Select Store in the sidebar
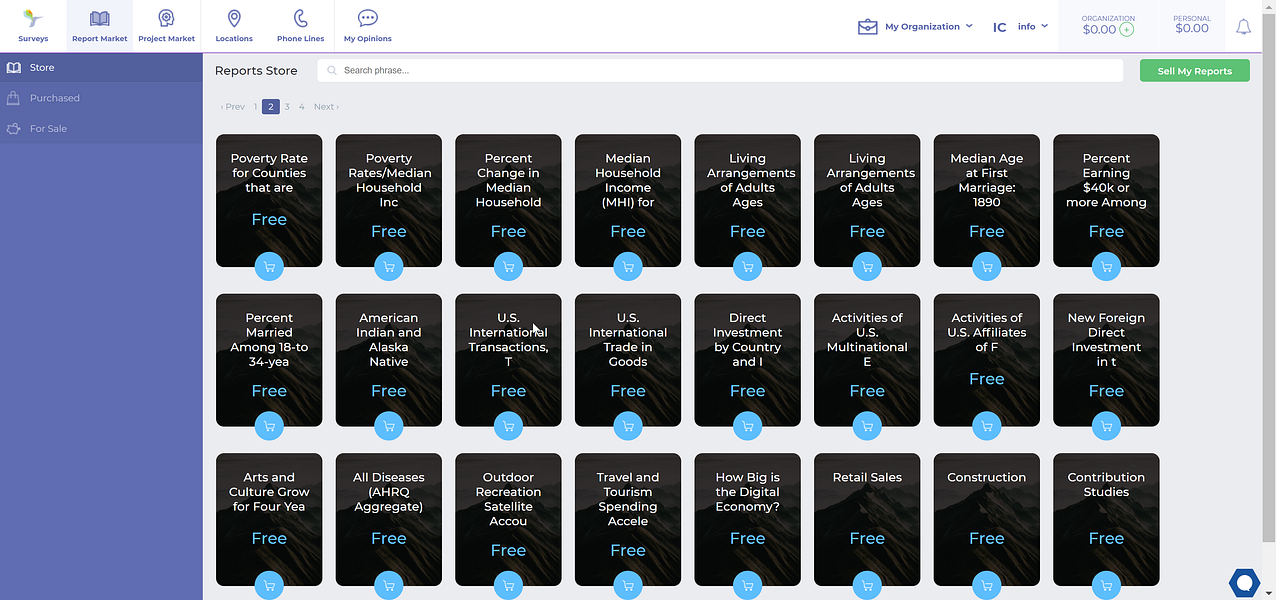 (x=101, y=68)
